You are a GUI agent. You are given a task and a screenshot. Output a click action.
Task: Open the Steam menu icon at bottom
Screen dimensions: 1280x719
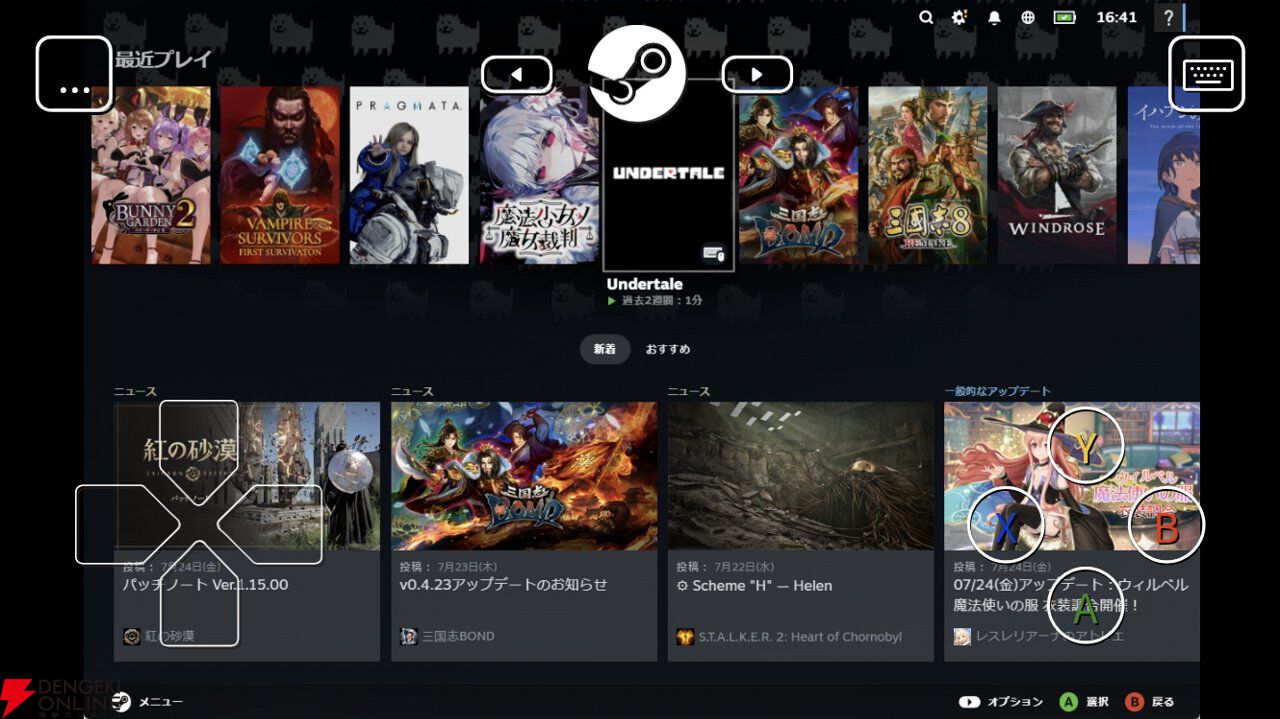tap(121, 702)
